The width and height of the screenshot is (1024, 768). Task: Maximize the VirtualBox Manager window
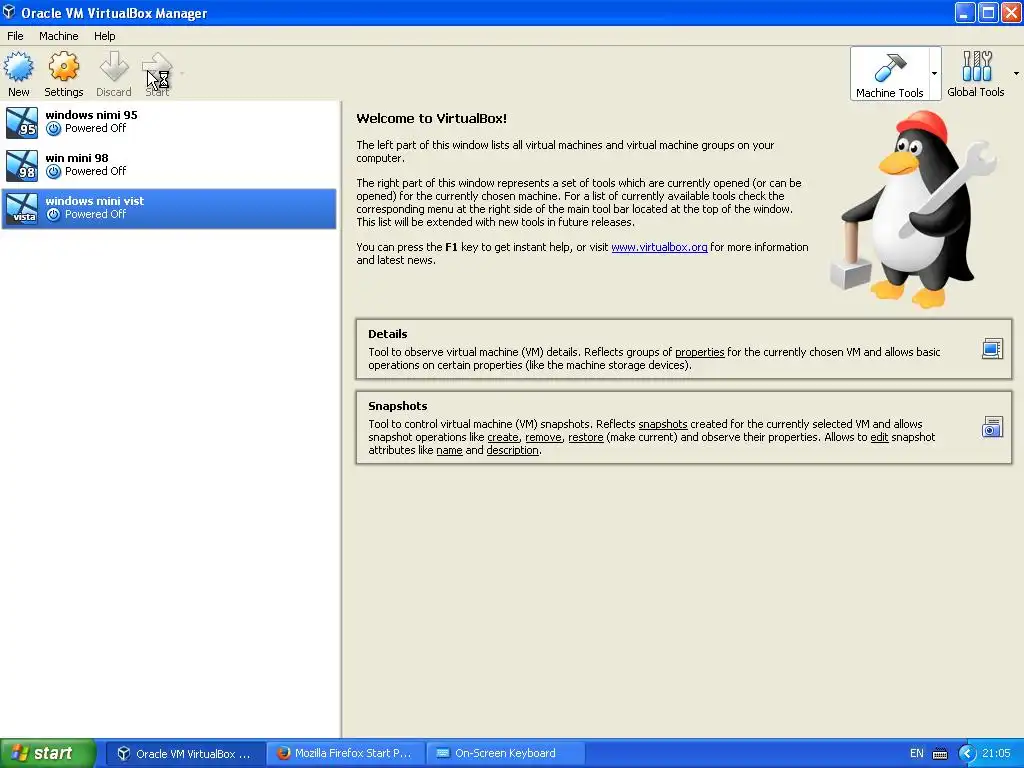coord(988,12)
